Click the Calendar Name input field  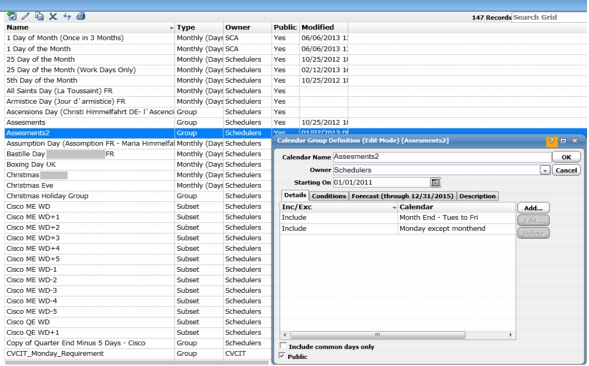tap(442, 157)
